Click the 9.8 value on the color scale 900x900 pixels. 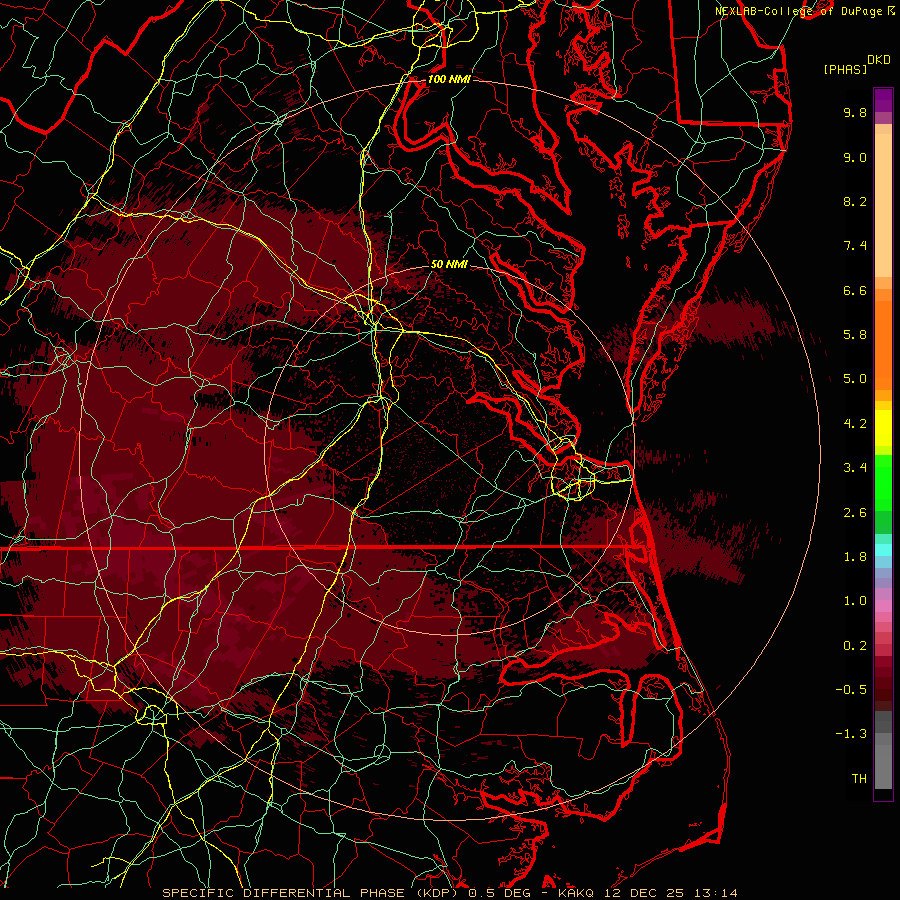(855, 112)
